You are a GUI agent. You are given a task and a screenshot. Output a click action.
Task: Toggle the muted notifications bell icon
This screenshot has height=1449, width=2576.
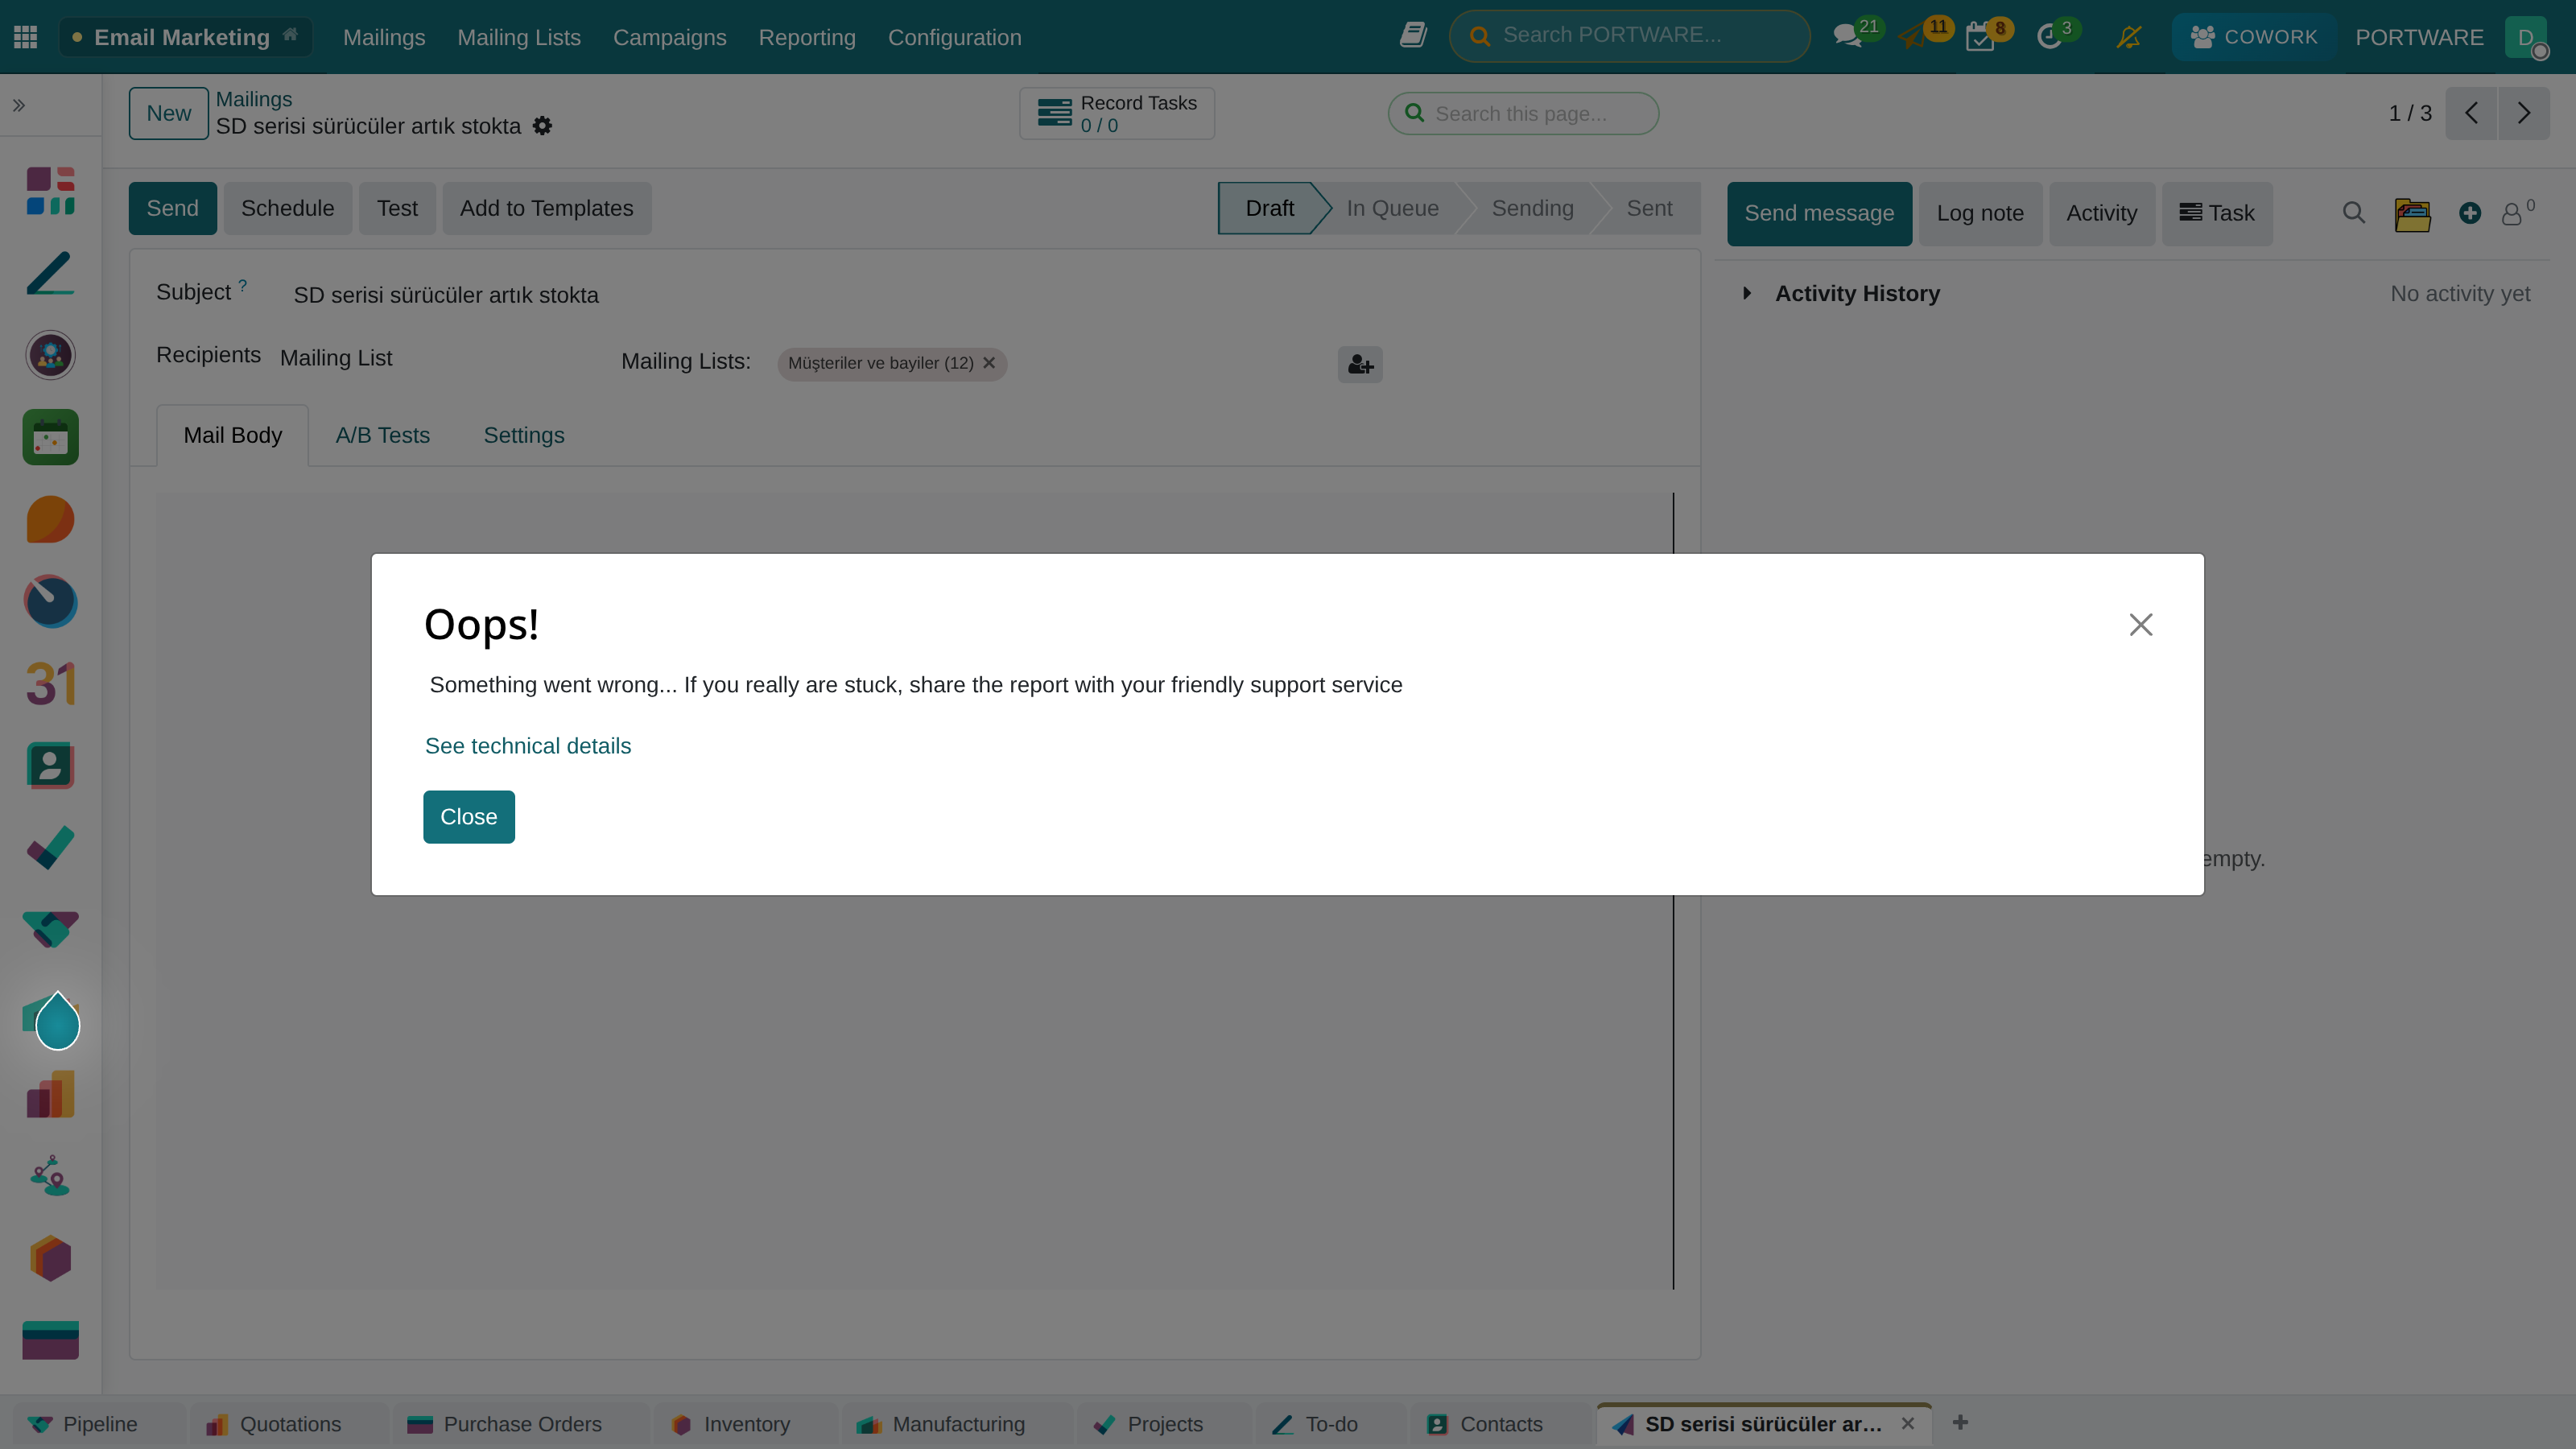click(x=2129, y=37)
